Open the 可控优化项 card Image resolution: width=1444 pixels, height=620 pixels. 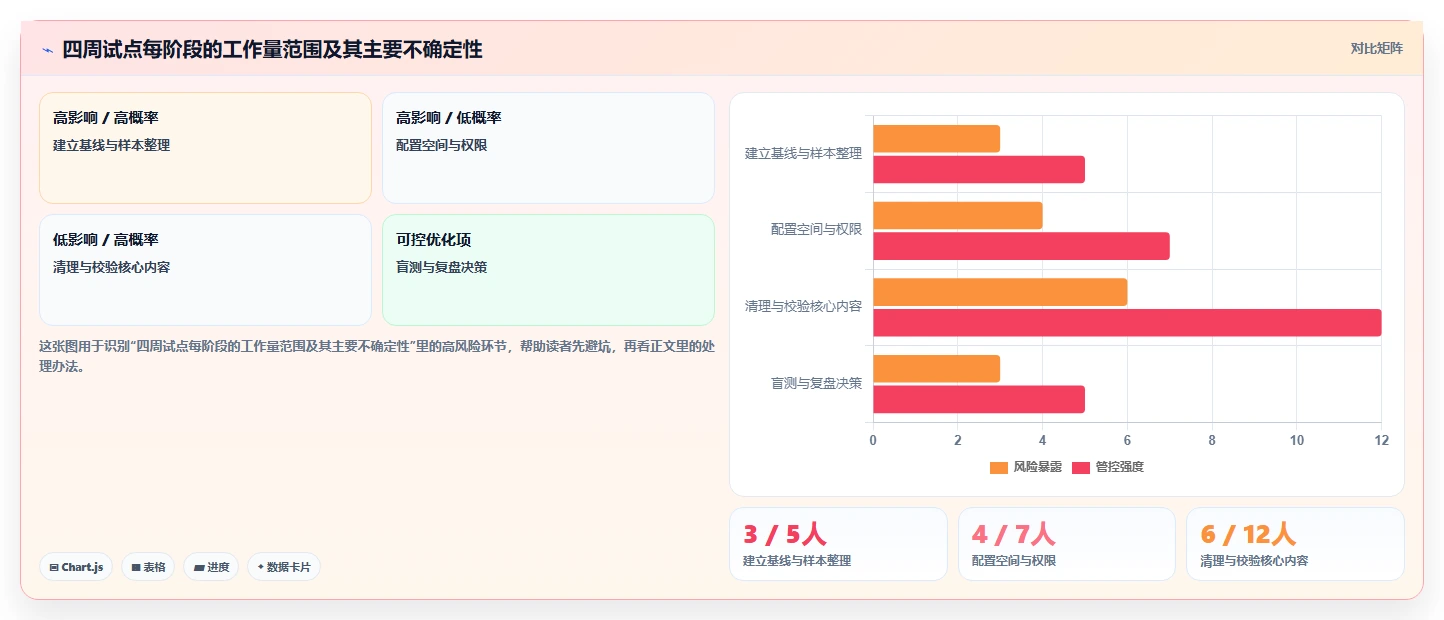click(x=548, y=270)
